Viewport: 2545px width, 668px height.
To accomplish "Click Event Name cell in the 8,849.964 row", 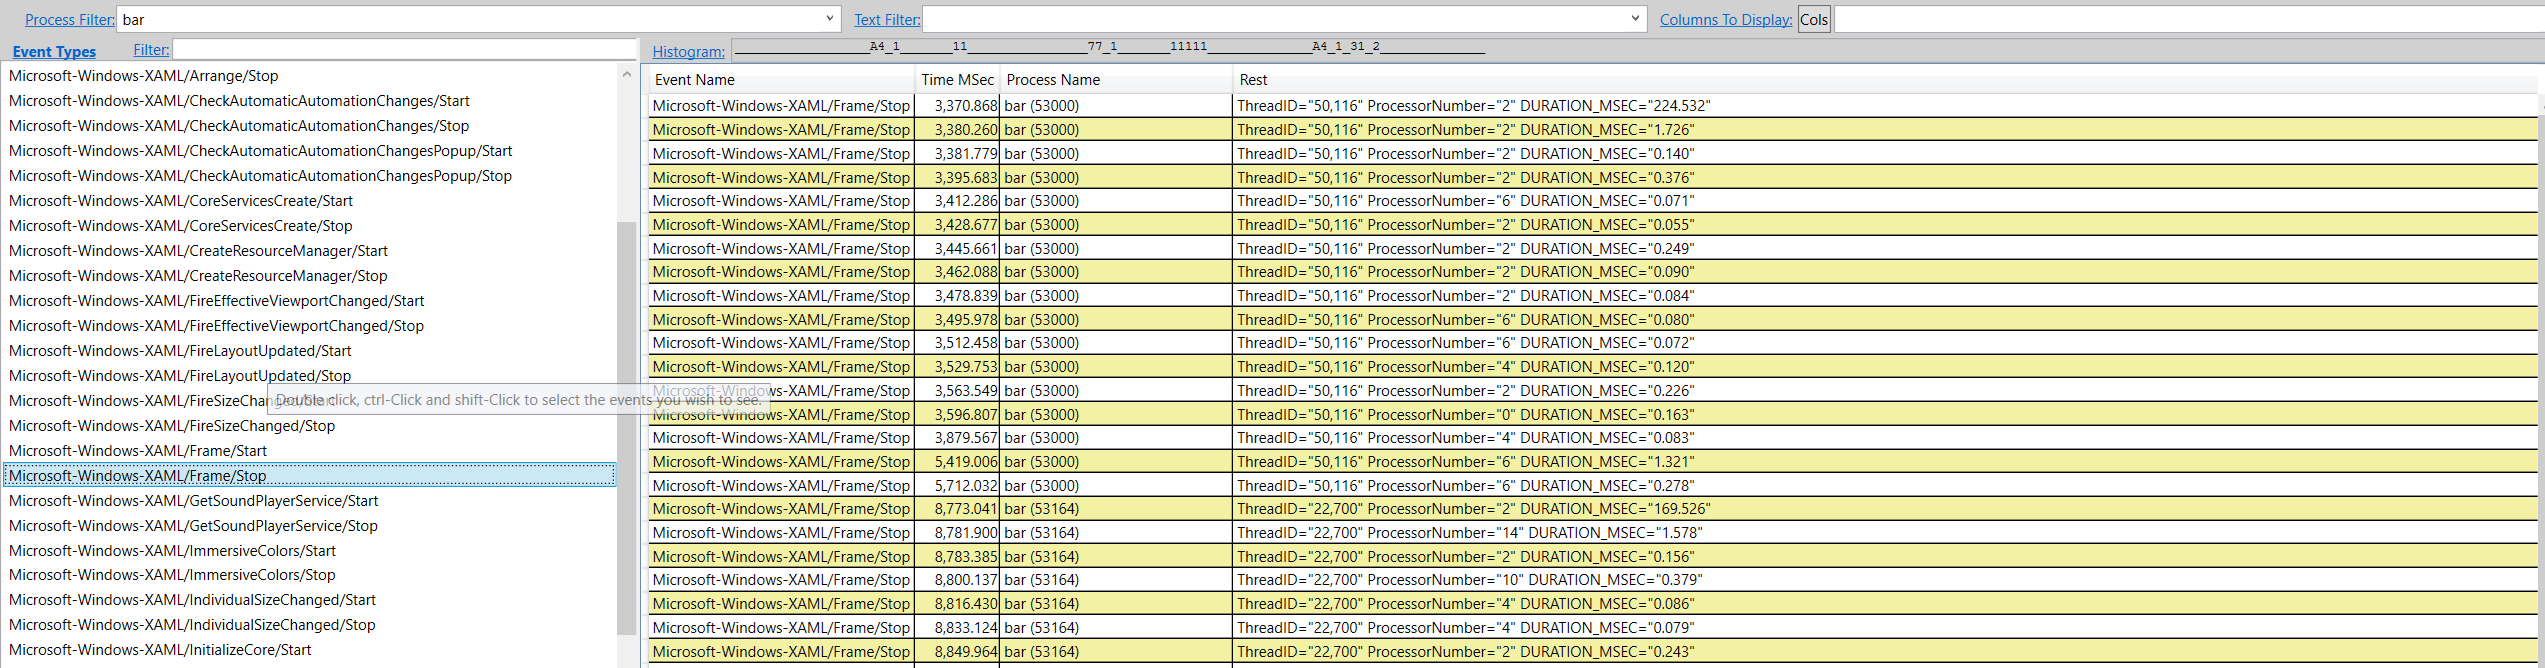I will point(781,652).
